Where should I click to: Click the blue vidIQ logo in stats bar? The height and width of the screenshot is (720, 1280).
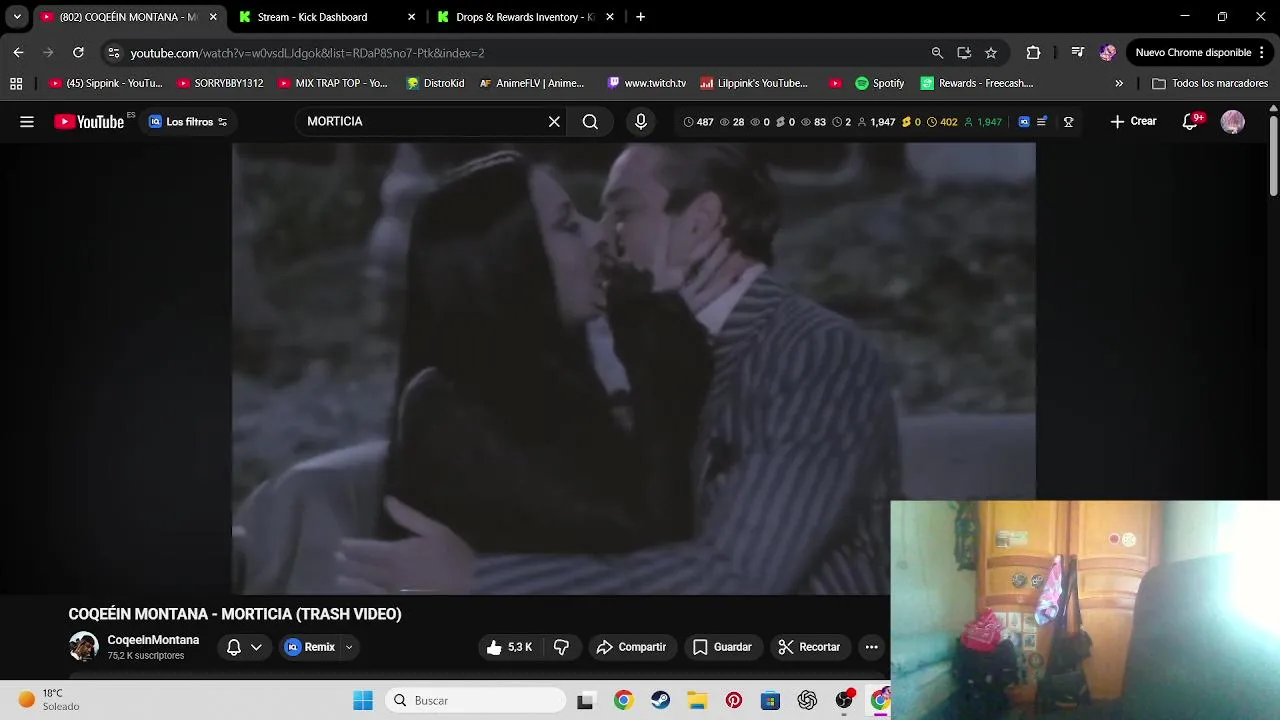[1024, 122]
